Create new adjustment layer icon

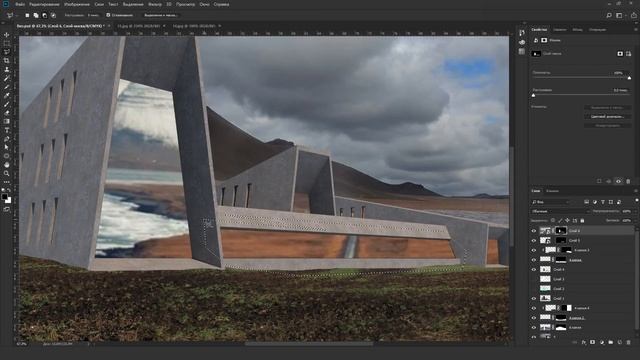(602, 342)
